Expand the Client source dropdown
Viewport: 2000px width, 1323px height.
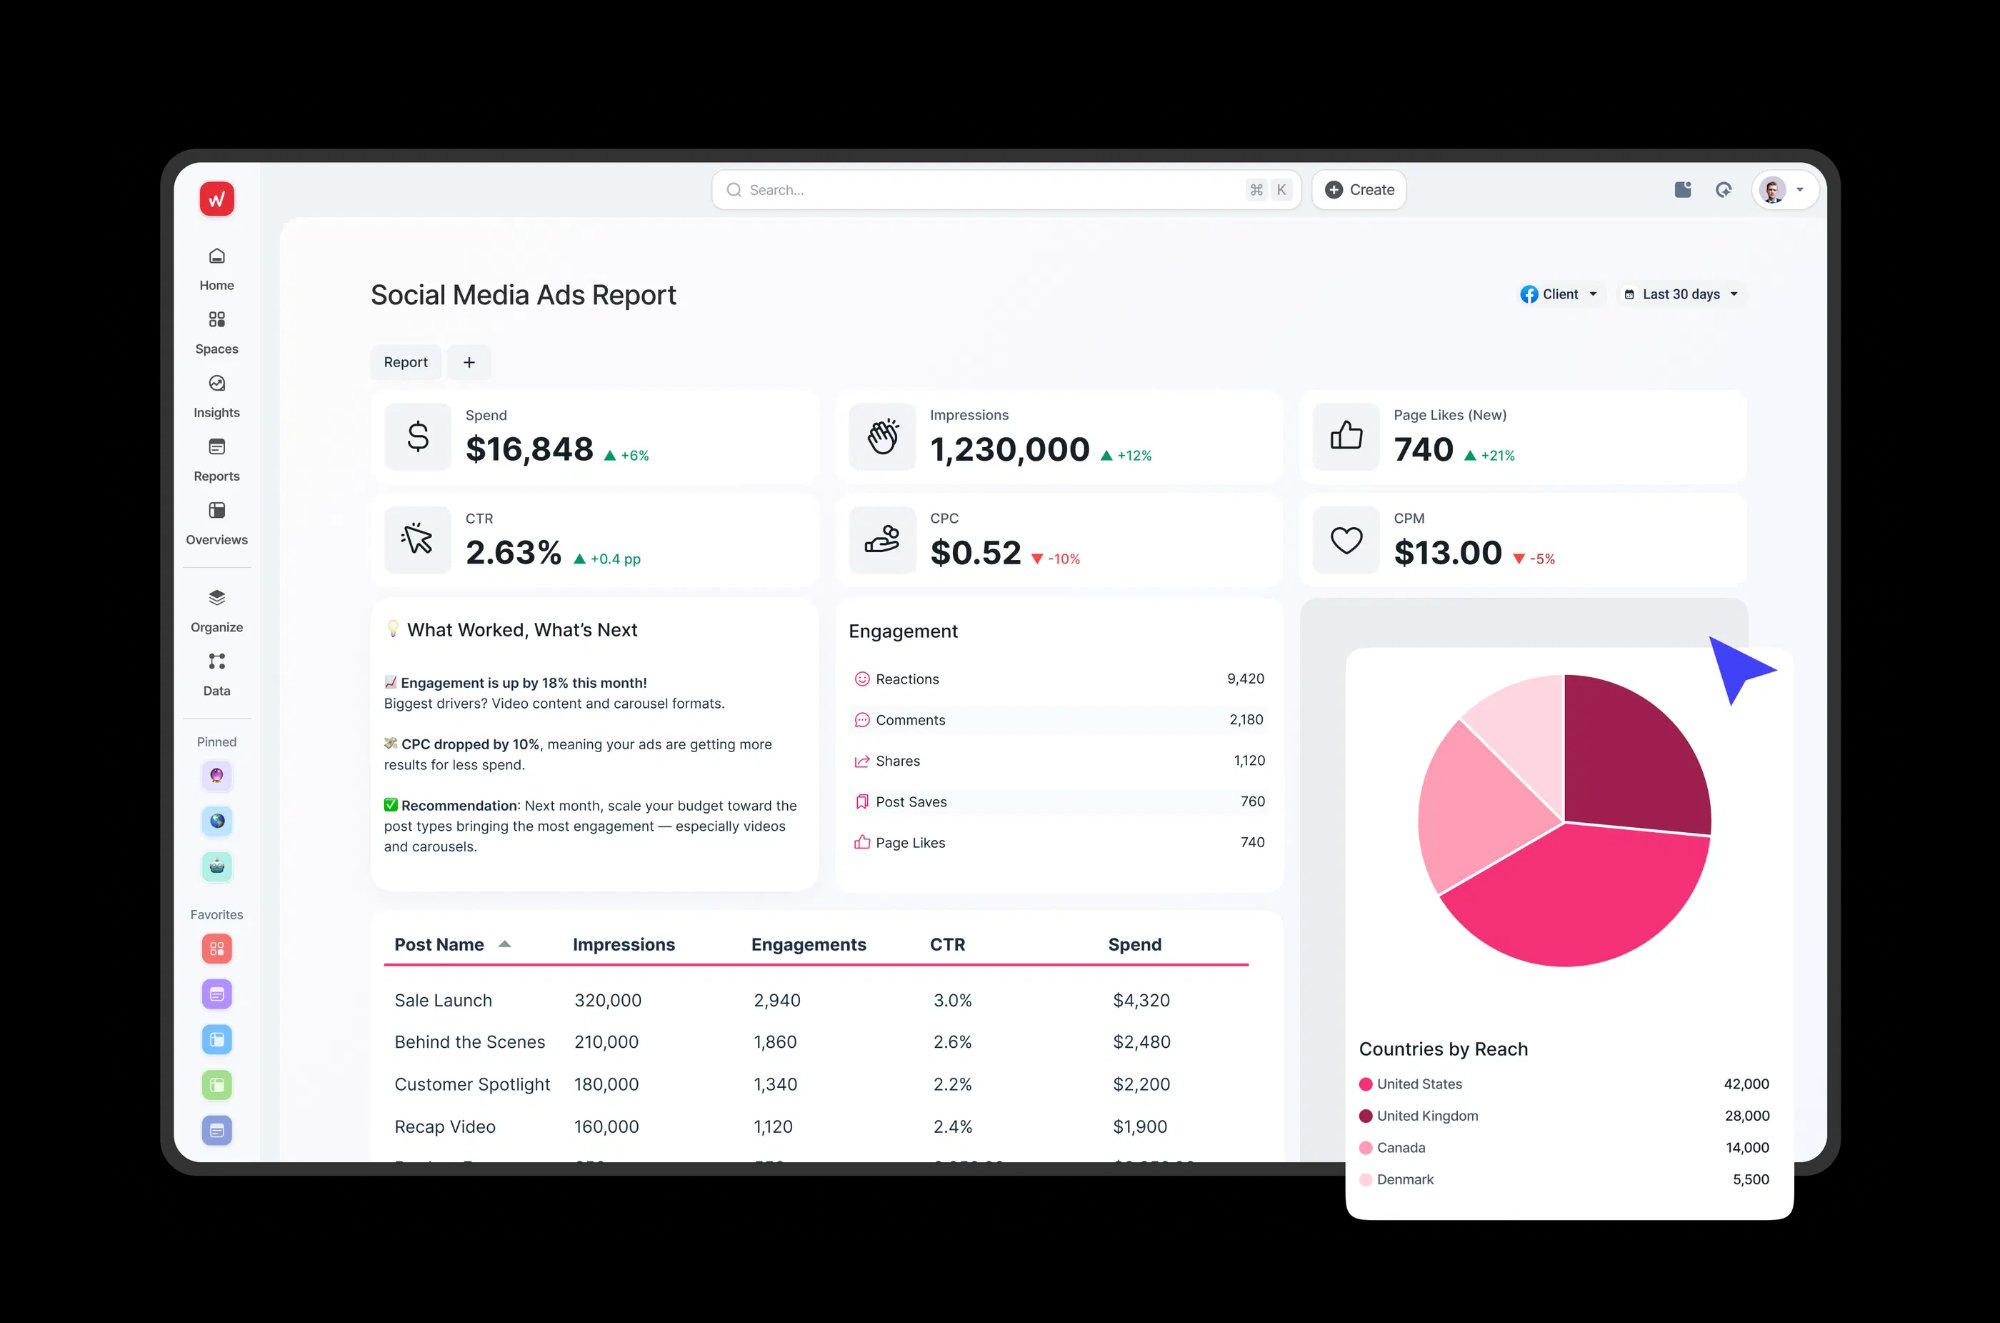(1559, 294)
